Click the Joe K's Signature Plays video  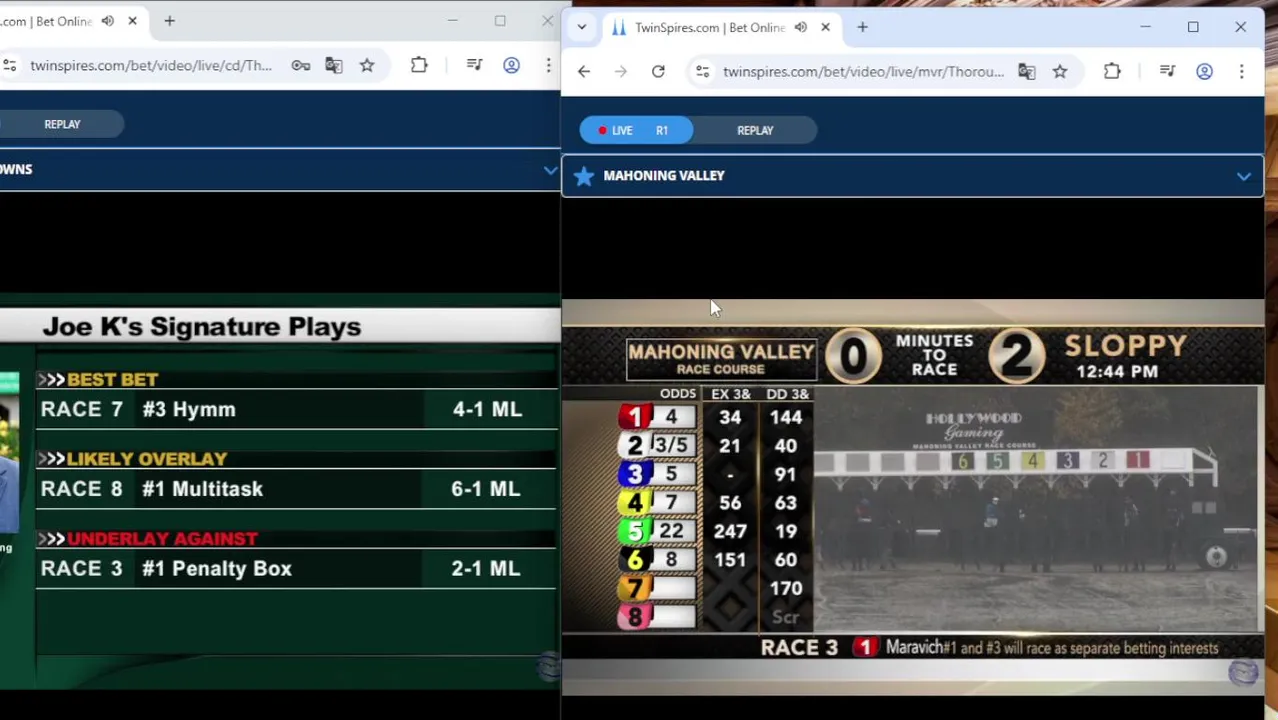click(280, 490)
